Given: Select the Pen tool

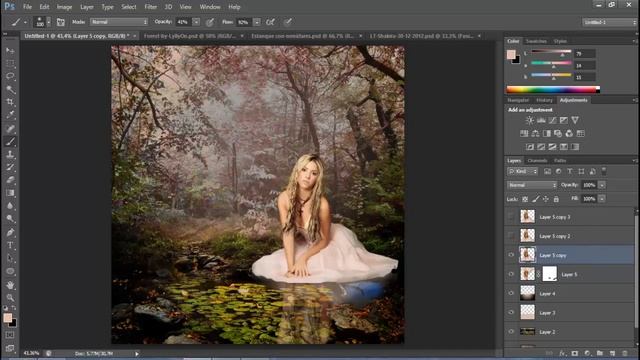Looking at the screenshot, I should (10, 232).
